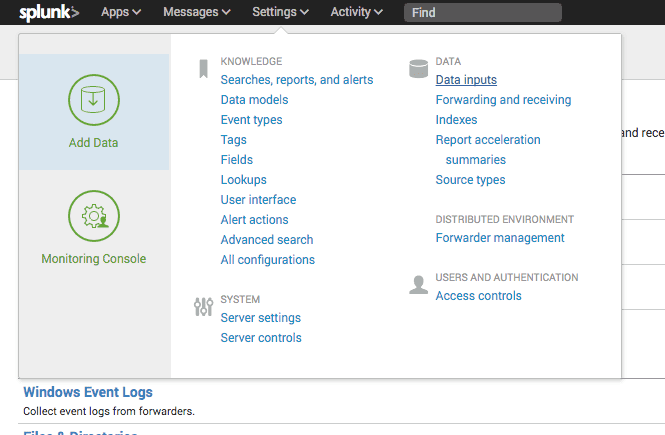Click the Add Data circular icon
Screen dimensions: 665x435
coord(93,100)
